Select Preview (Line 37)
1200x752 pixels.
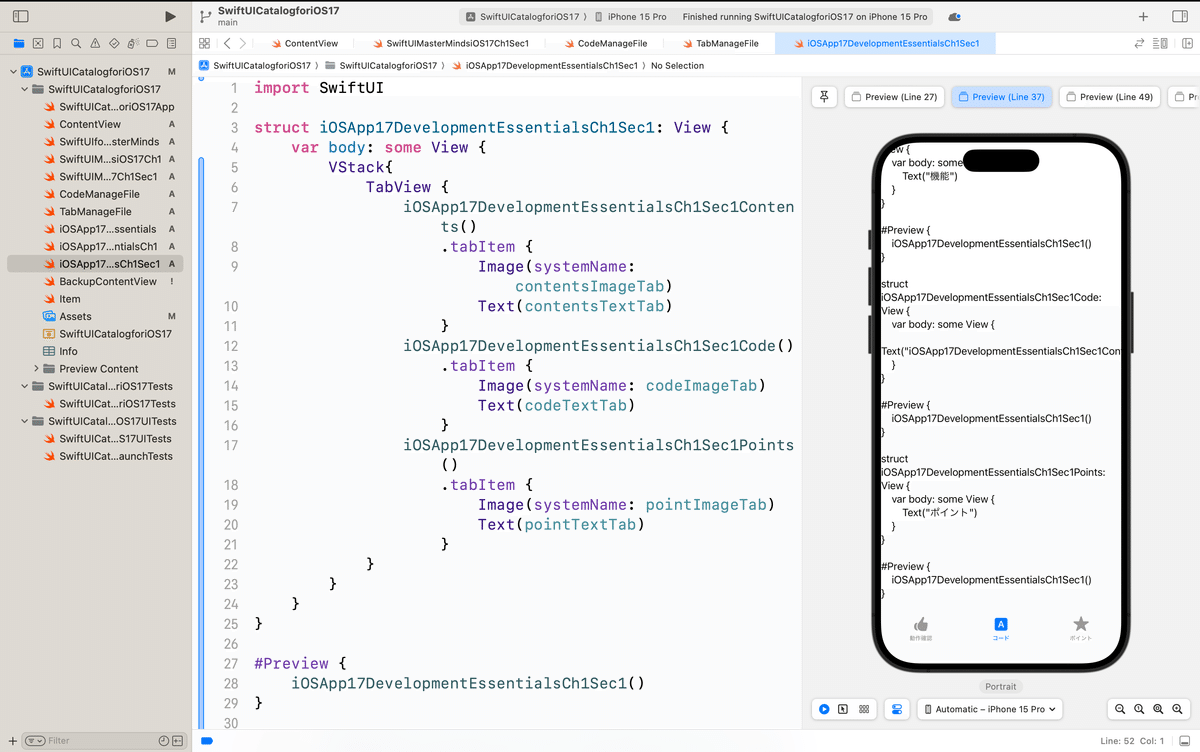coord(1001,97)
